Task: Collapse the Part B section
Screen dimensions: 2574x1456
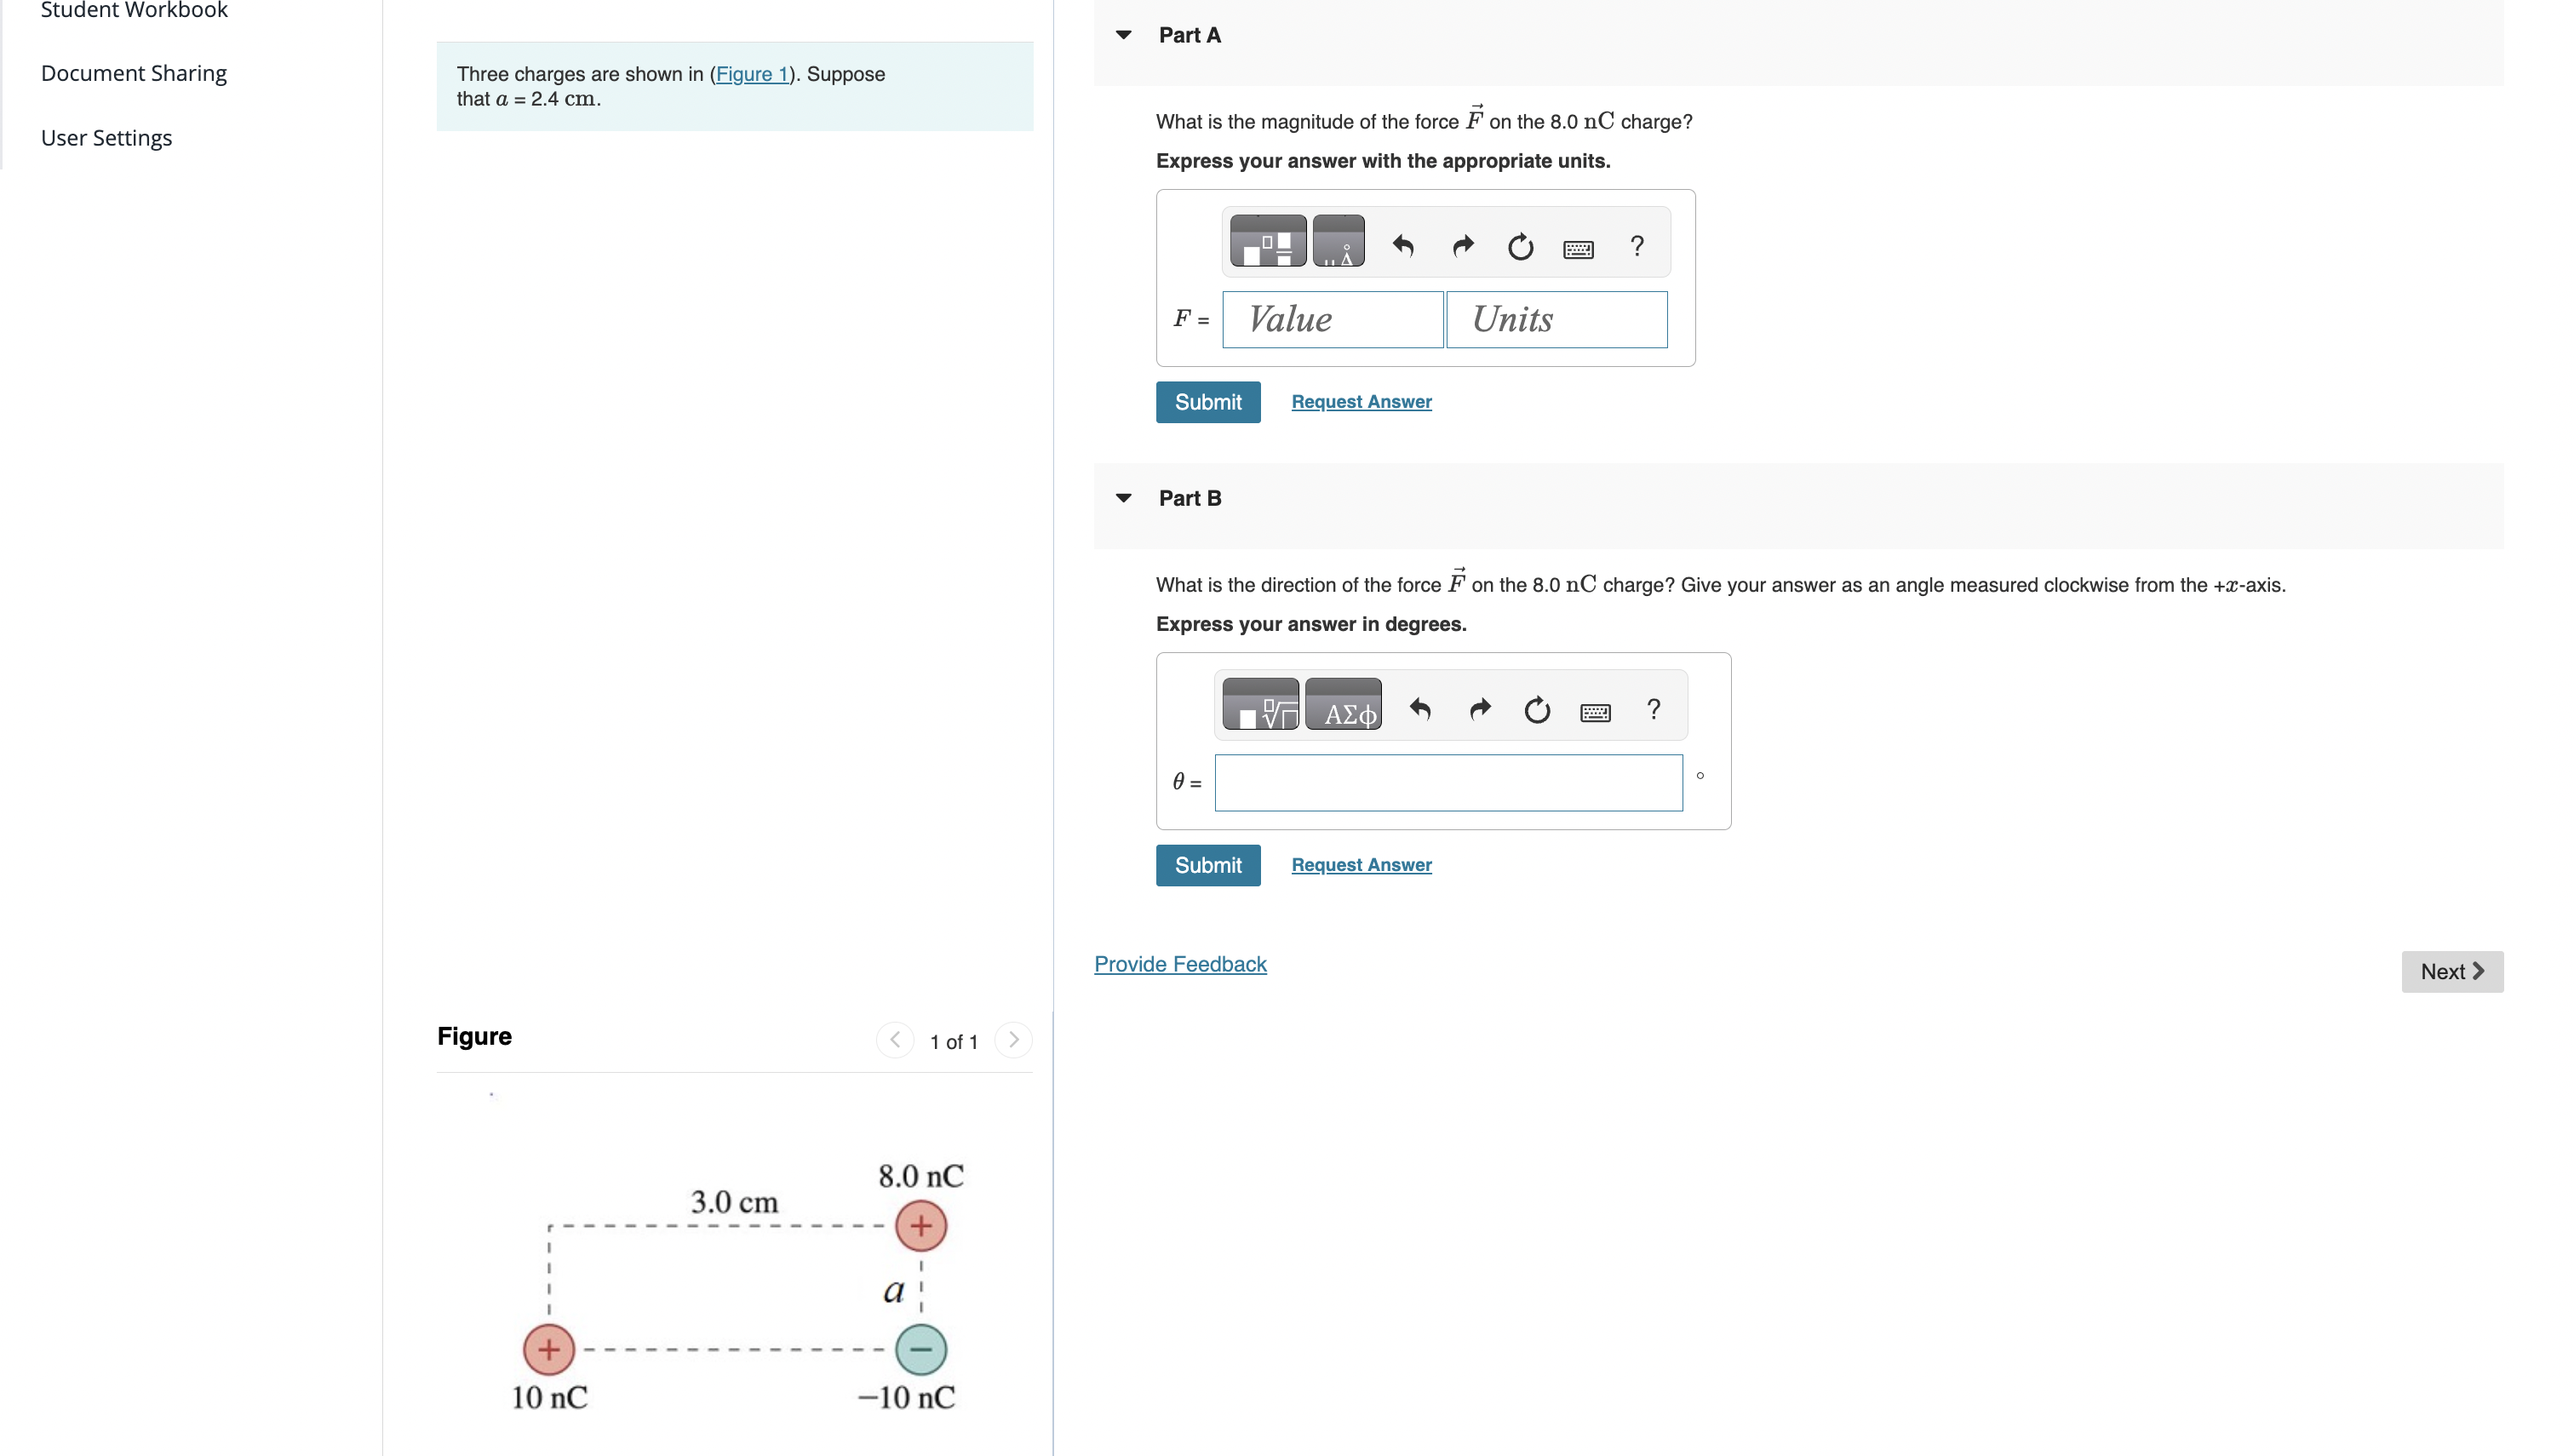Action: (x=1124, y=497)
